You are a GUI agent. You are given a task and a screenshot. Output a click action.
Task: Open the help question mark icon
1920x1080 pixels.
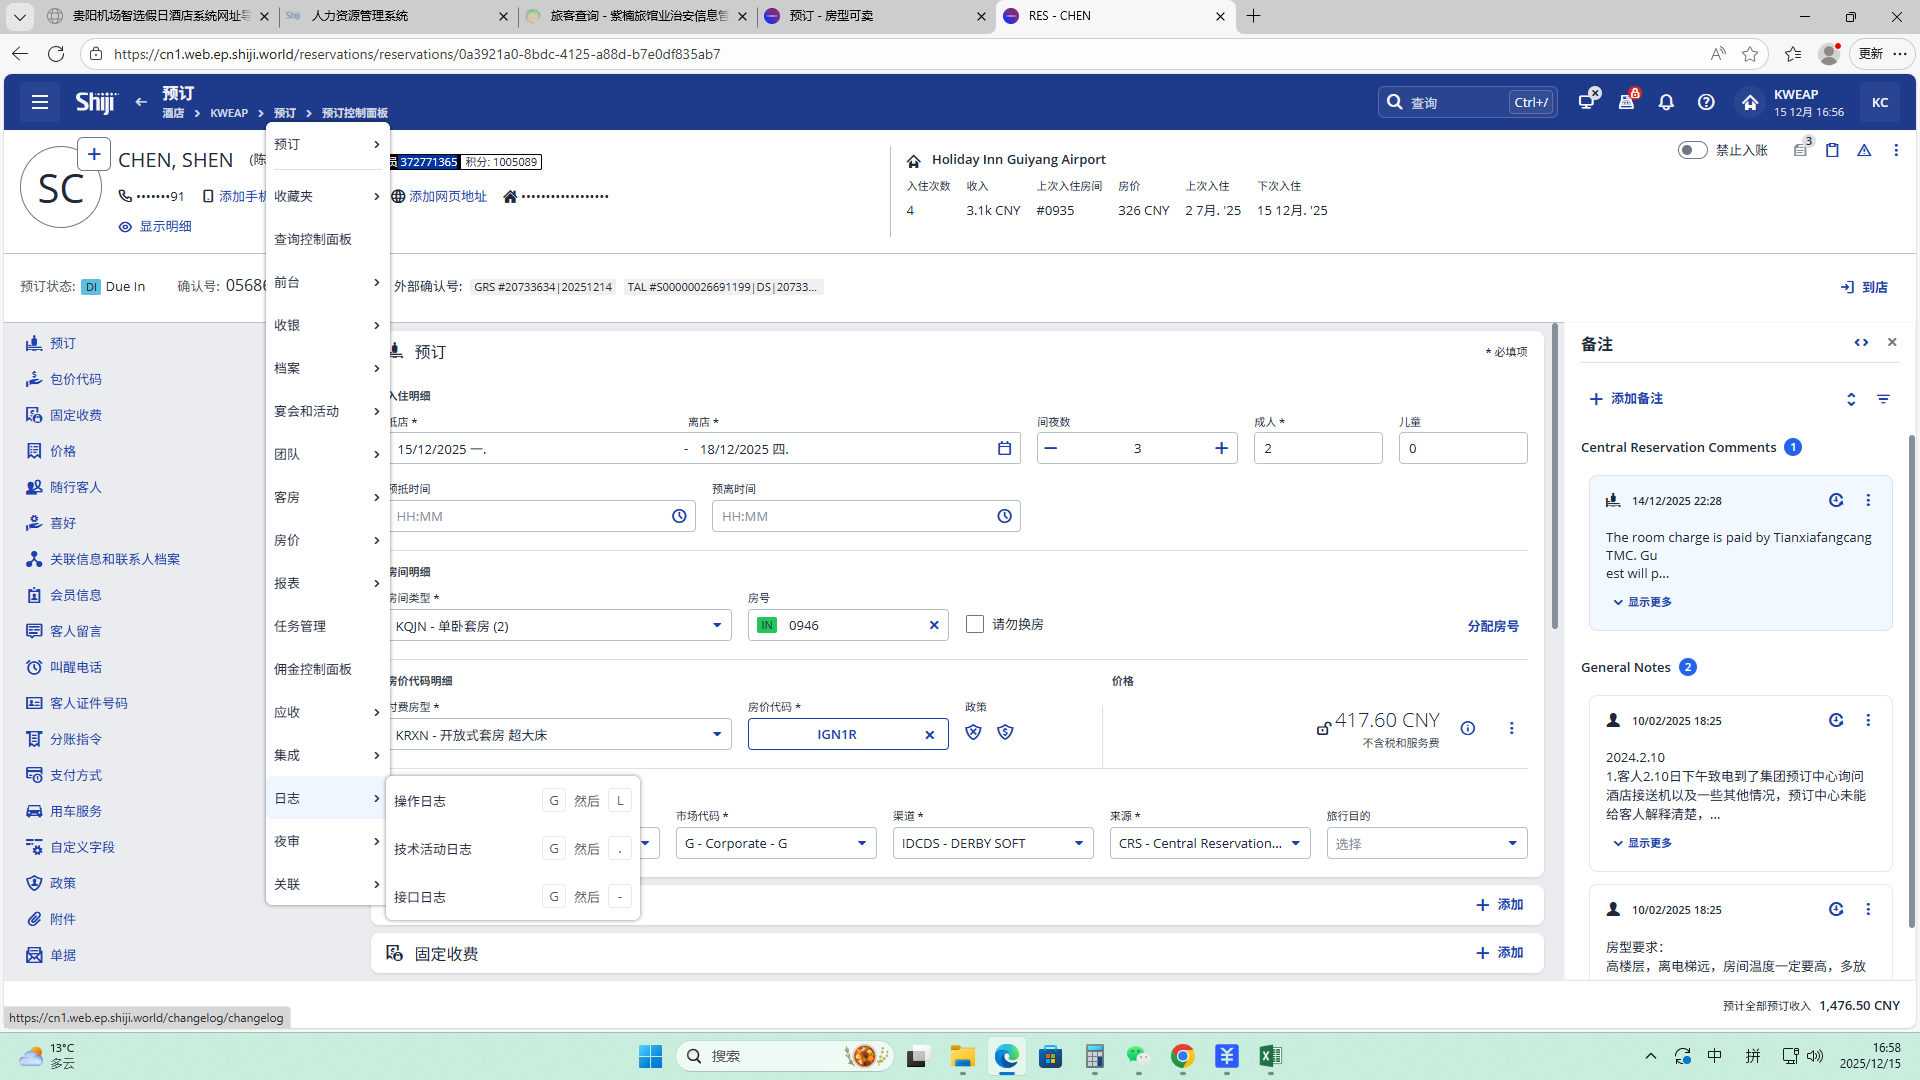pos(1706,102)
